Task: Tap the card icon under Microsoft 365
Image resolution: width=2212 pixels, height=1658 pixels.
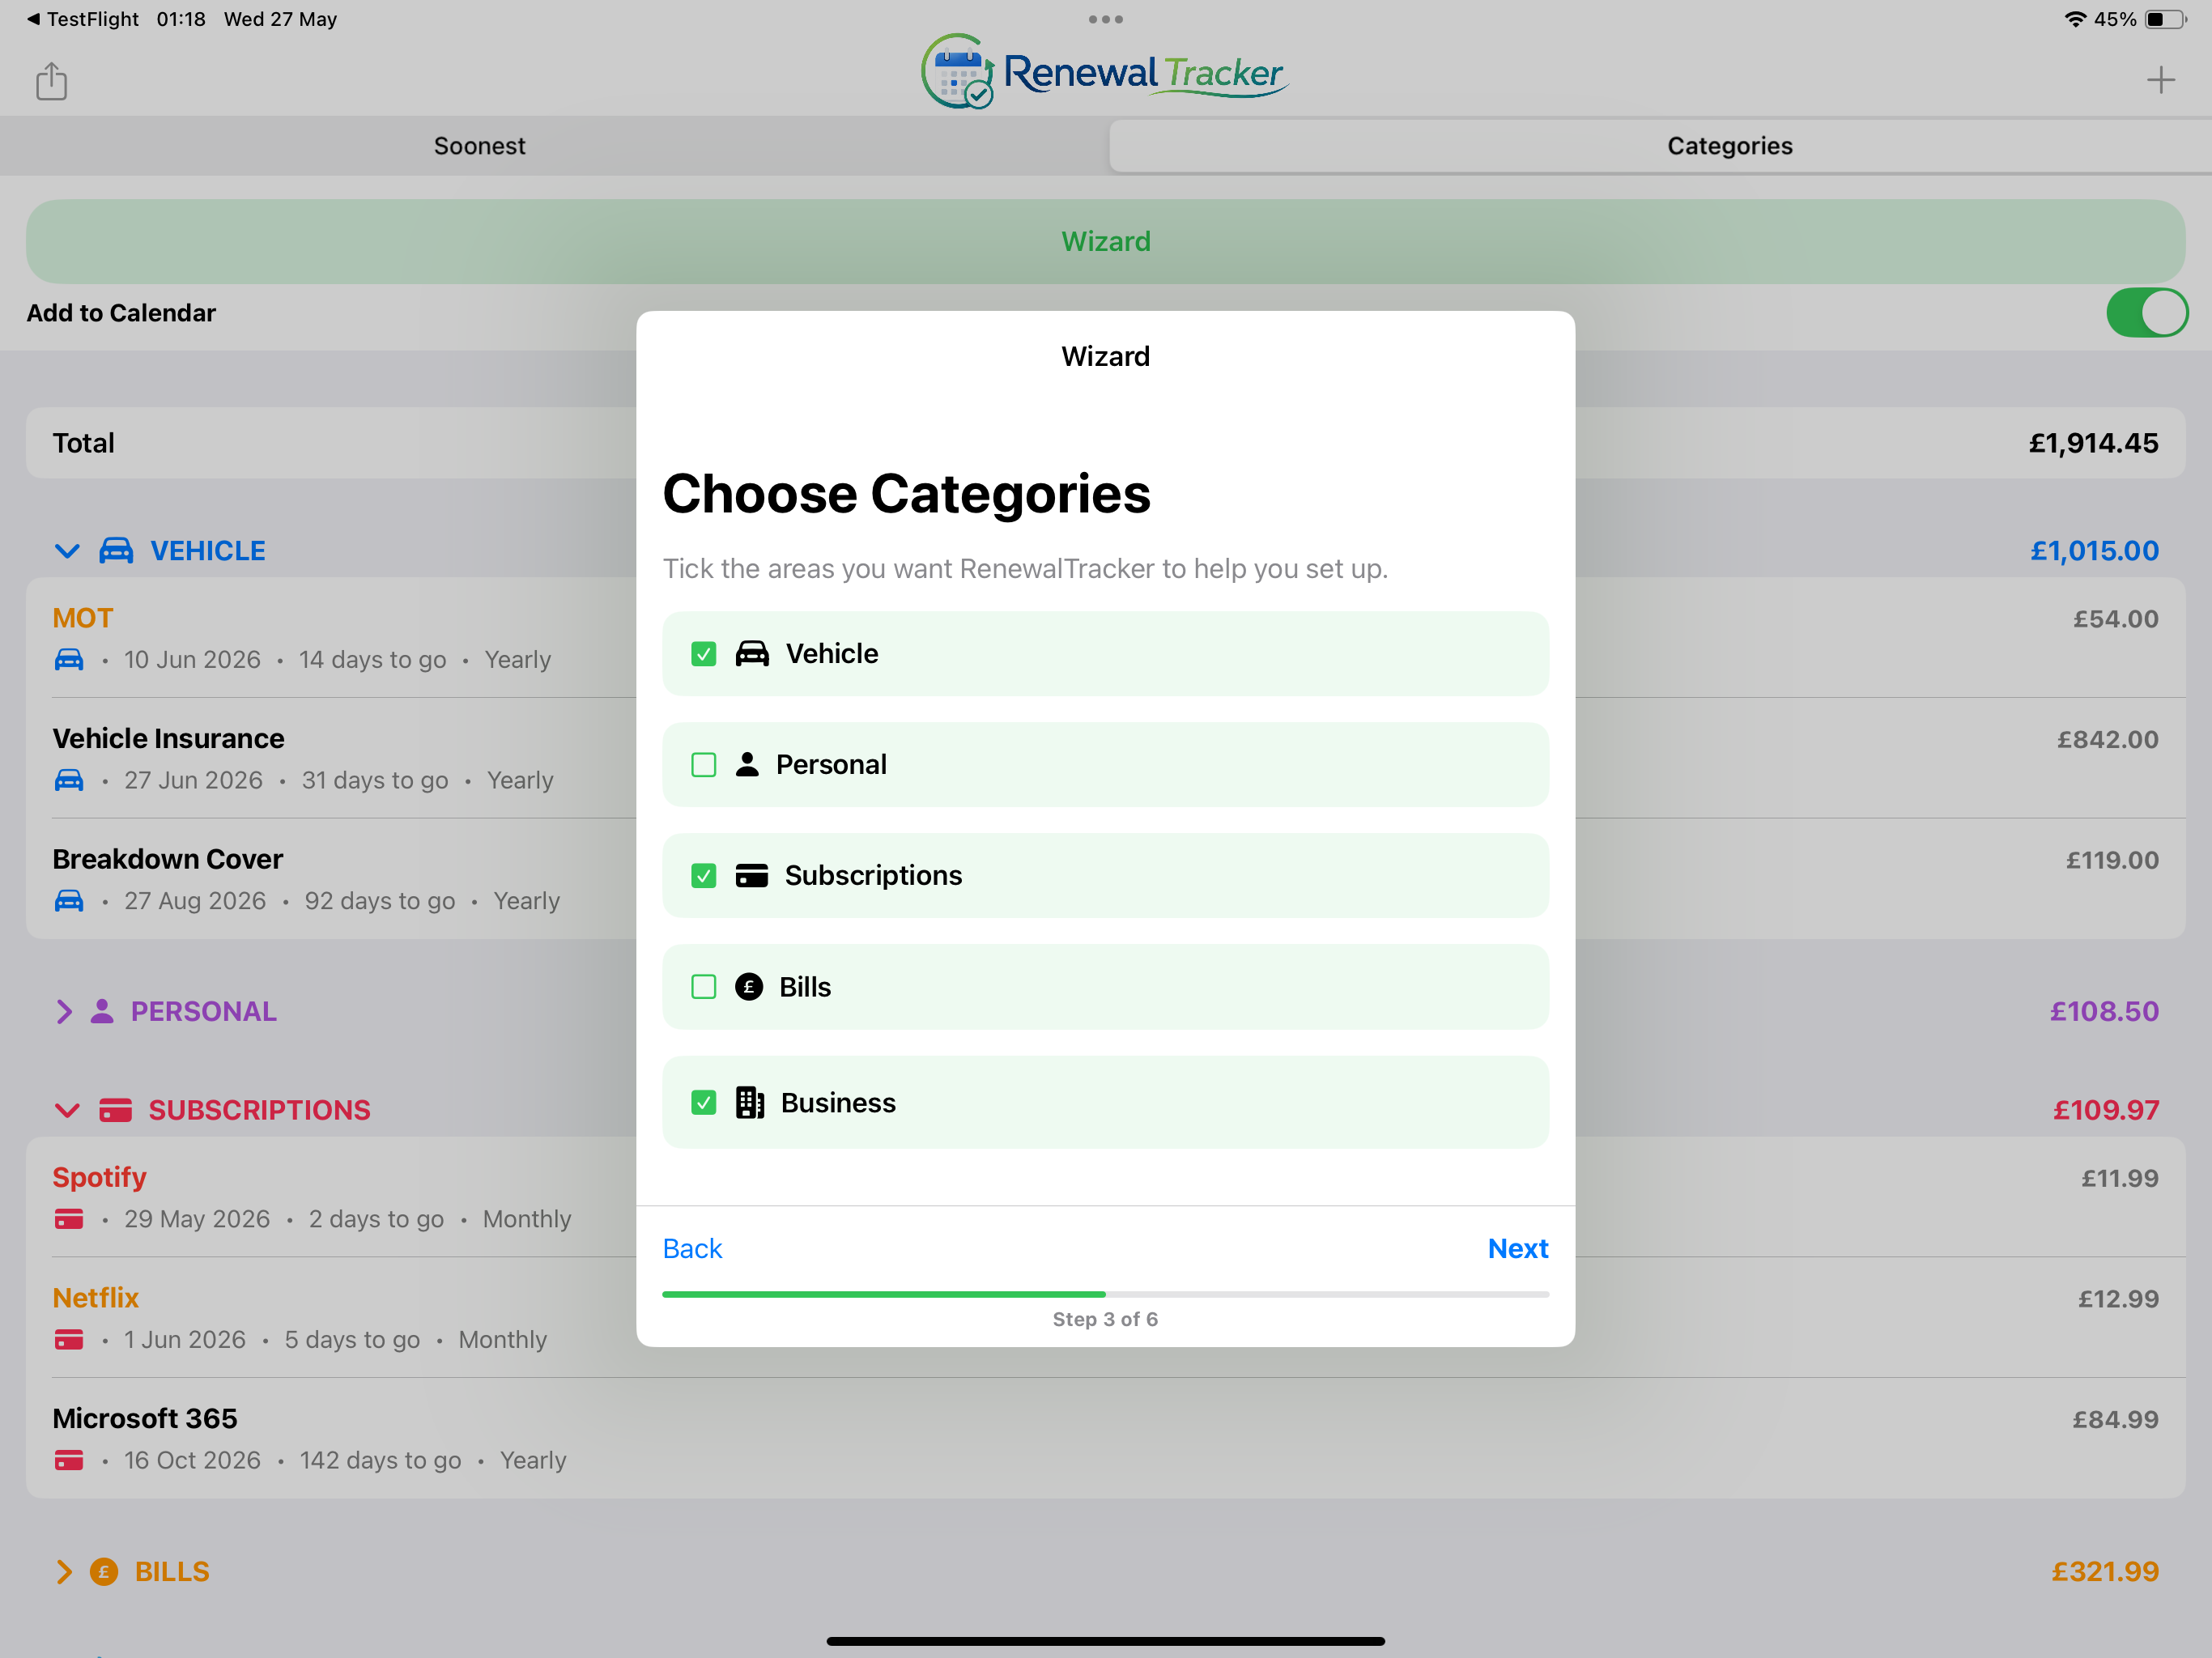Action: (69, 1460)
